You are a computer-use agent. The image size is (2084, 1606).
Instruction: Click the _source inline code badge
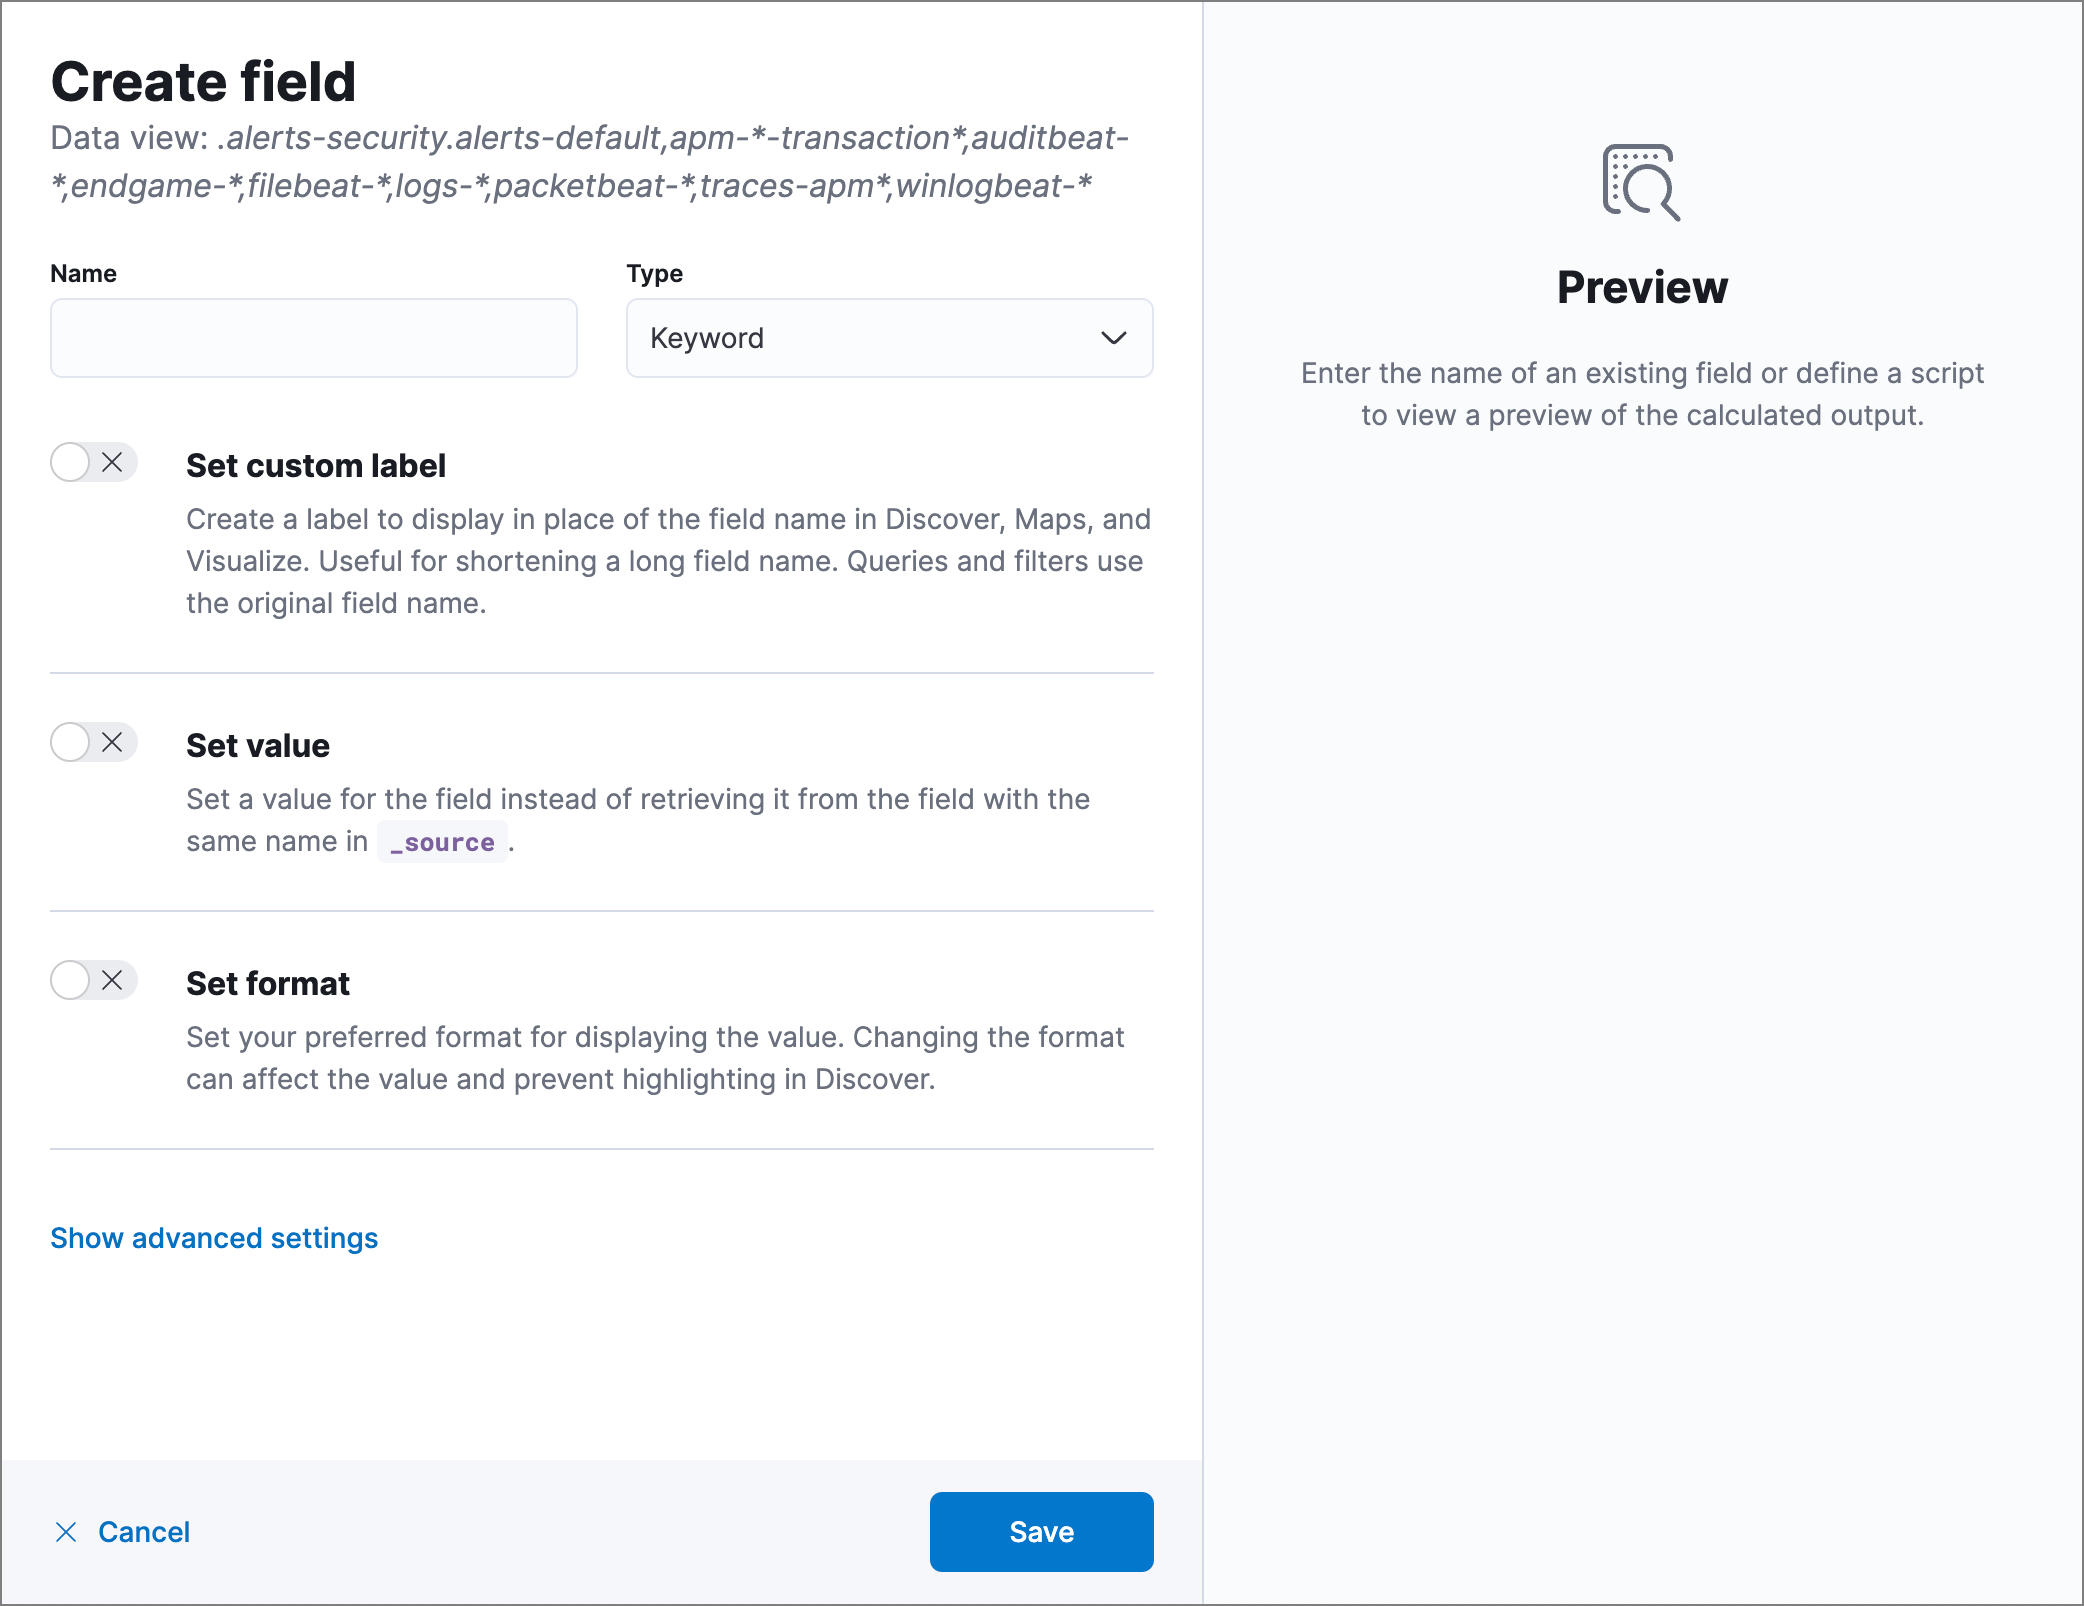(442, 842)
